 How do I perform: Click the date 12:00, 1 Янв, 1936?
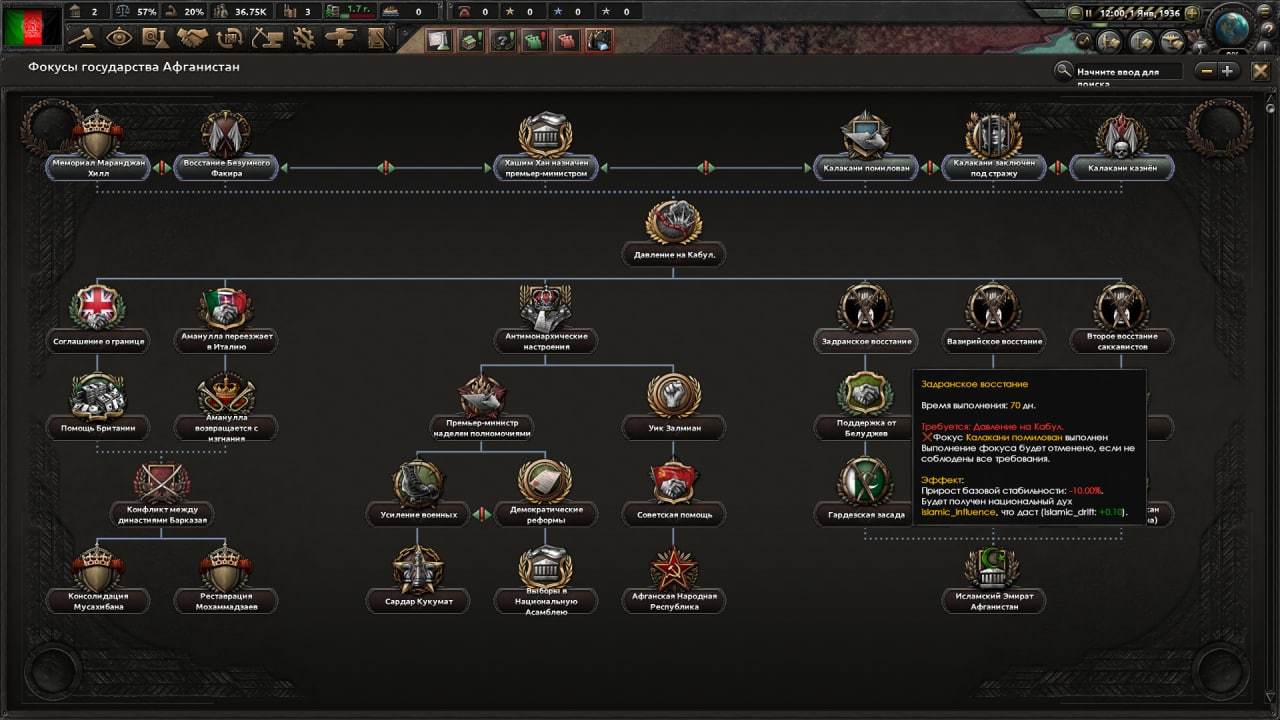coord(1139,13)
